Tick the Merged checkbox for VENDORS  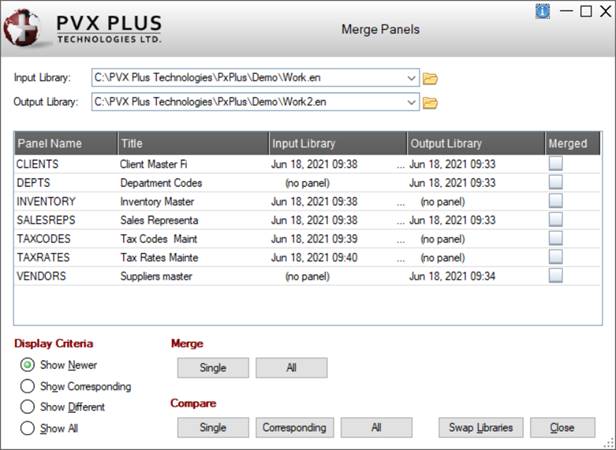pyautogui.click(x=556, y=275)
